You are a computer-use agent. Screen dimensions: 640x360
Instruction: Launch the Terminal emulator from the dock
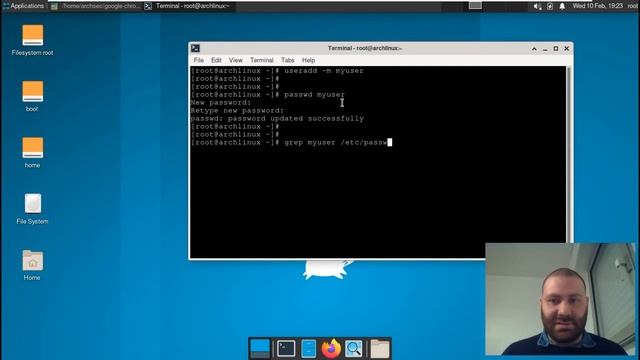[x=286, y=349]
